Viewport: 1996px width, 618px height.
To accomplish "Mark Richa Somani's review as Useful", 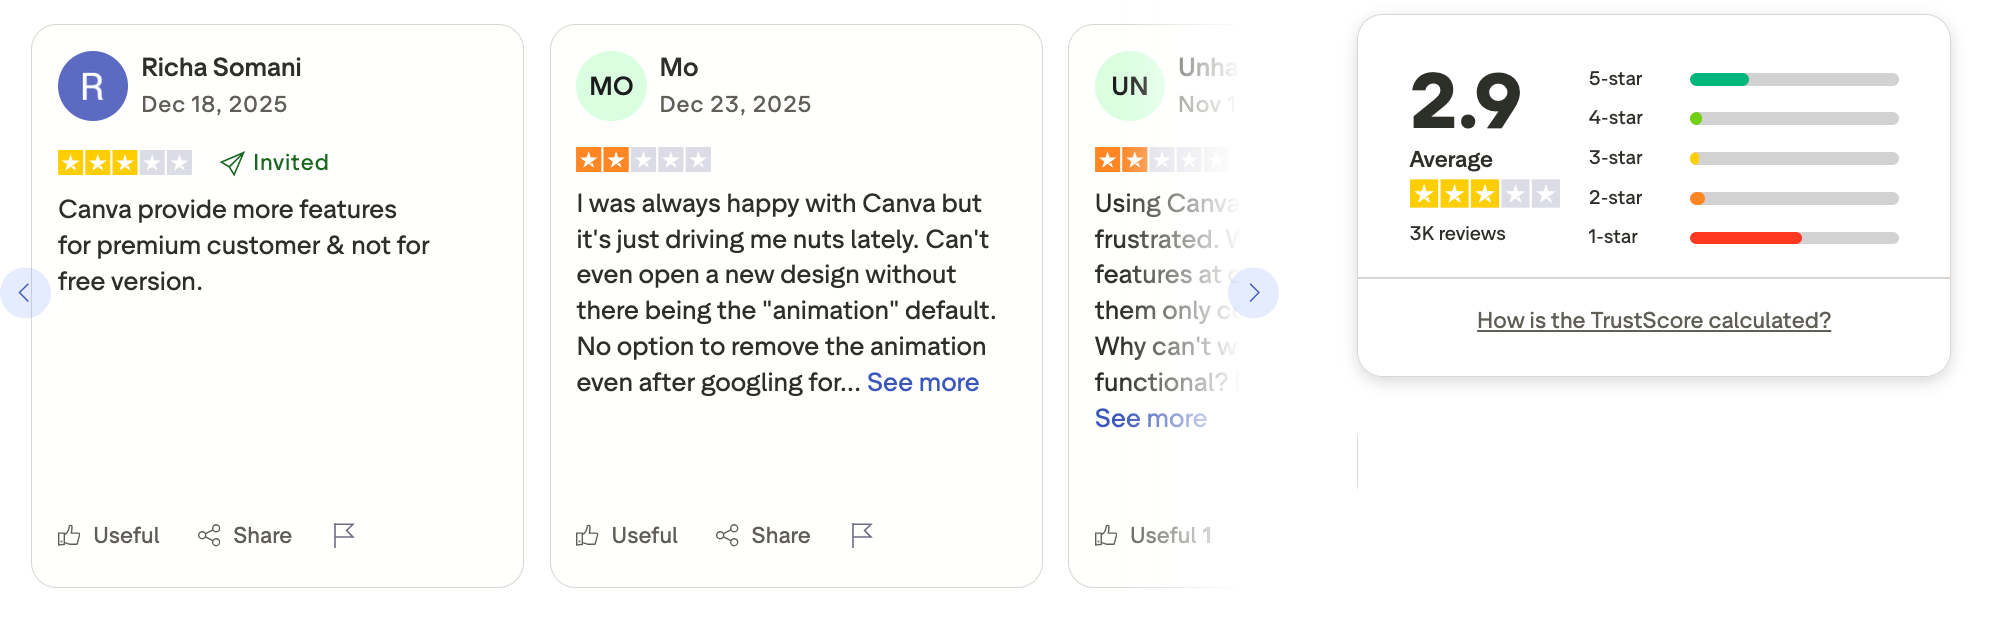I will pyautogui.click(x=108, y=536).
